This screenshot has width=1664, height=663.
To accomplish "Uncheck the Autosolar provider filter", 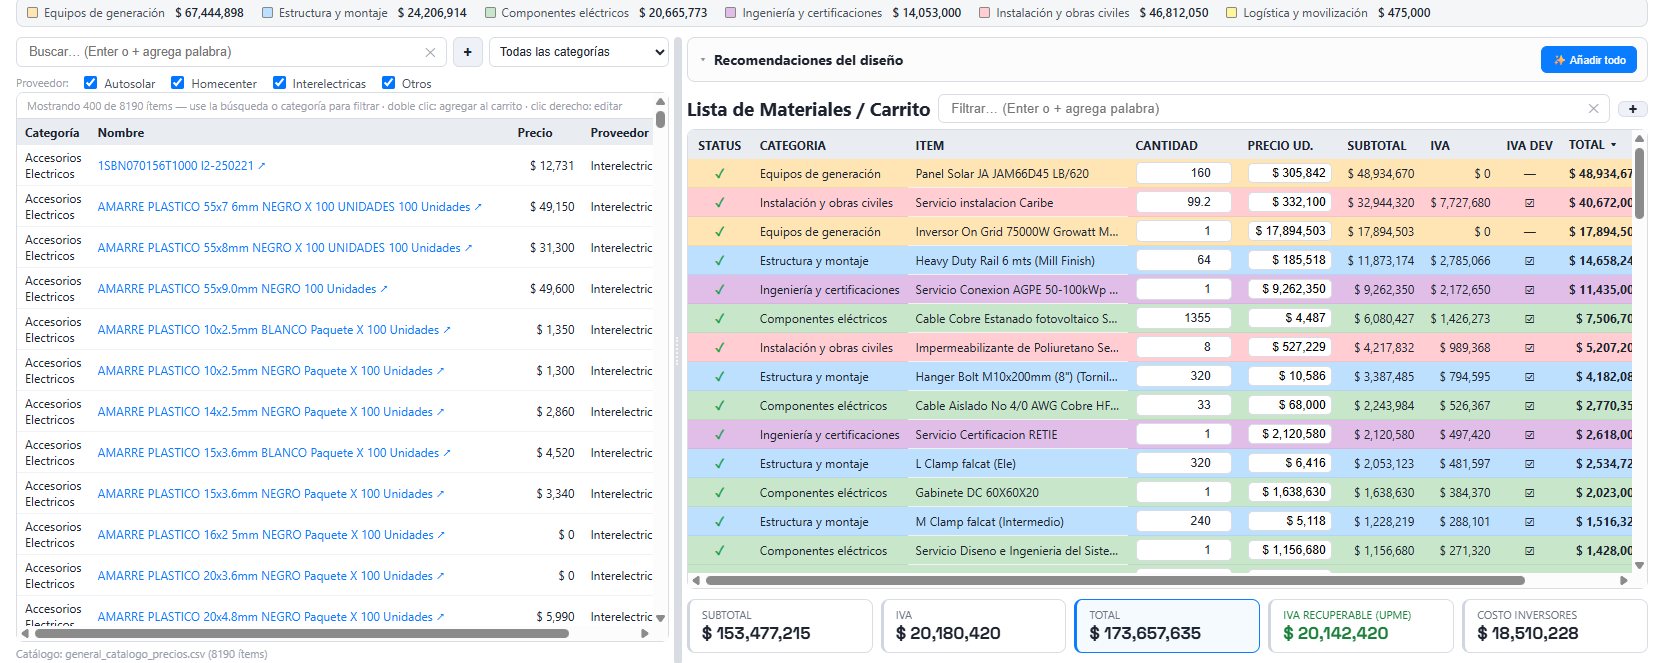I will click(91, 83).
